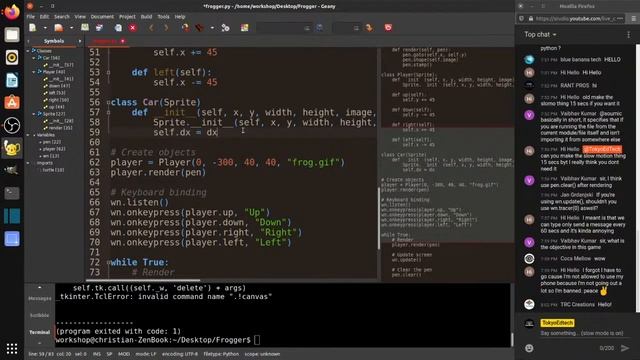Close the frogger.py document tab
Image resolution: width=640 pixels, height=360 pixels.
[122, 41]
